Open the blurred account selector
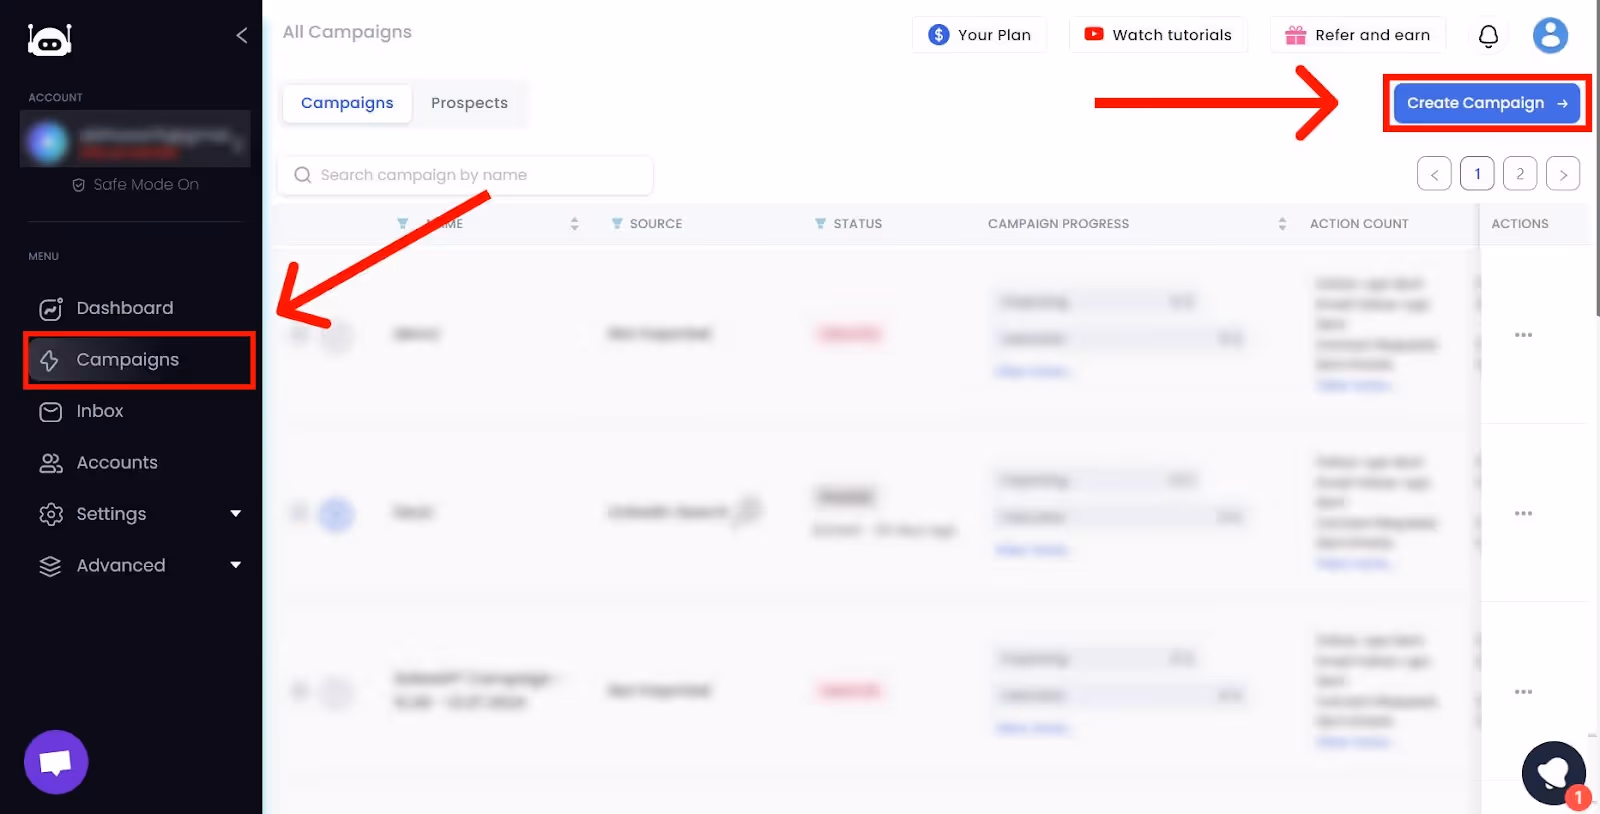The width and height of the screenshot is (1600, 814). click(135, 139)
